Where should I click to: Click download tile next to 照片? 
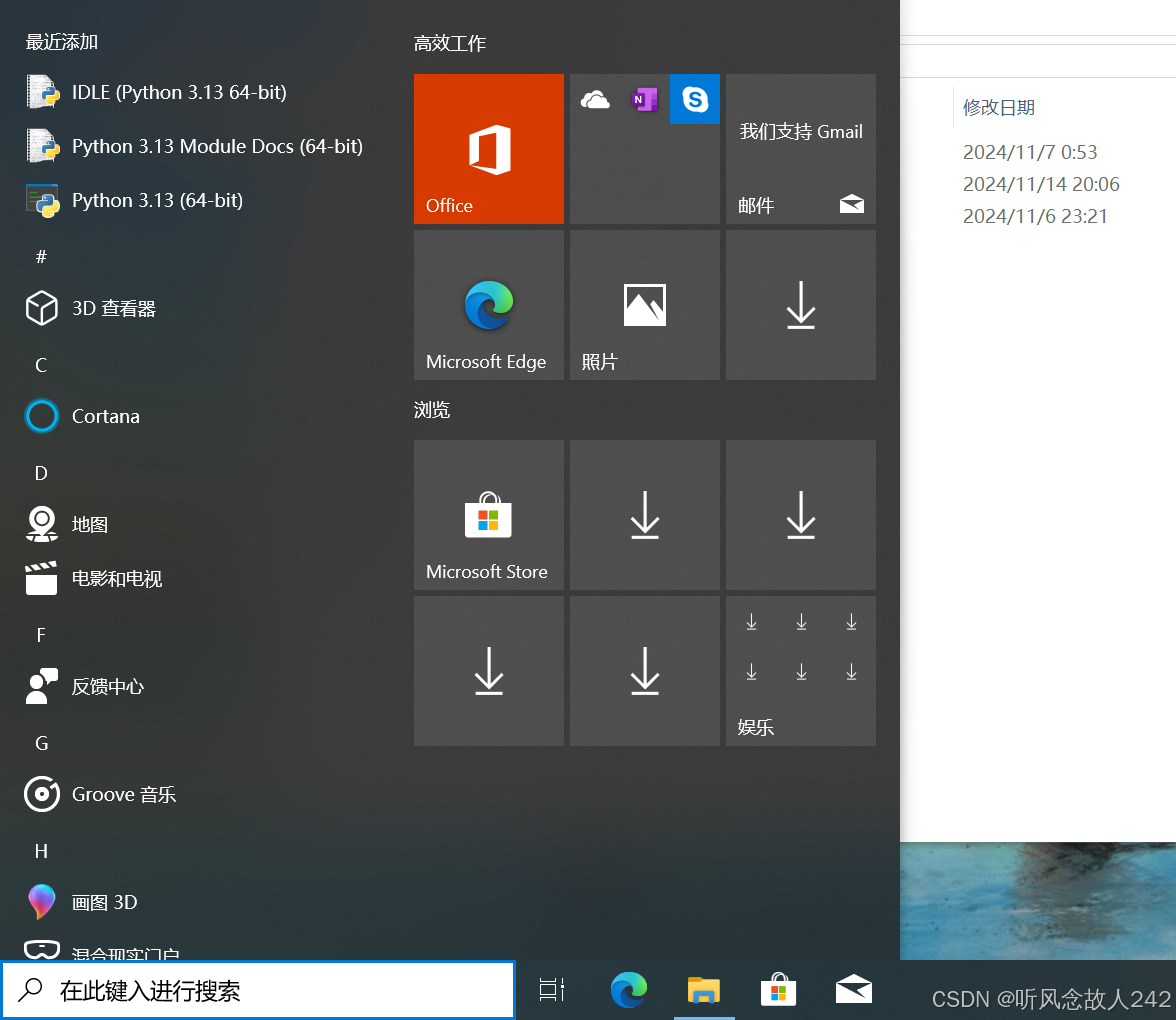800,304
